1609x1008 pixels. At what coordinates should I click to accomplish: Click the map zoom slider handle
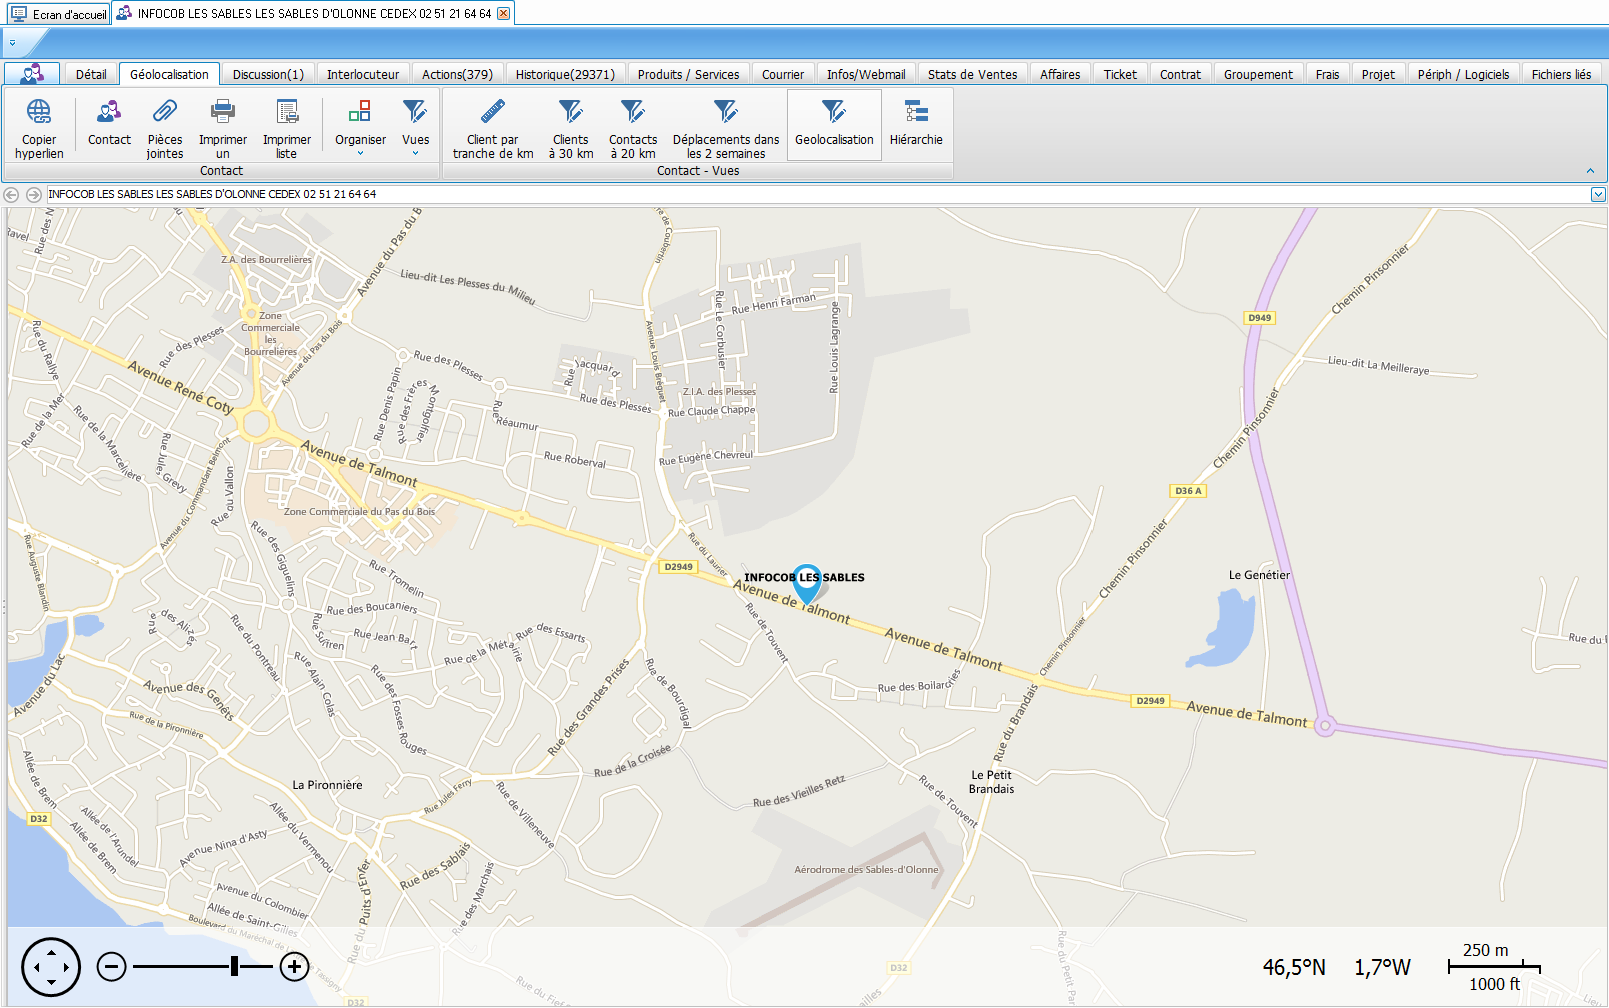point(234,966)
